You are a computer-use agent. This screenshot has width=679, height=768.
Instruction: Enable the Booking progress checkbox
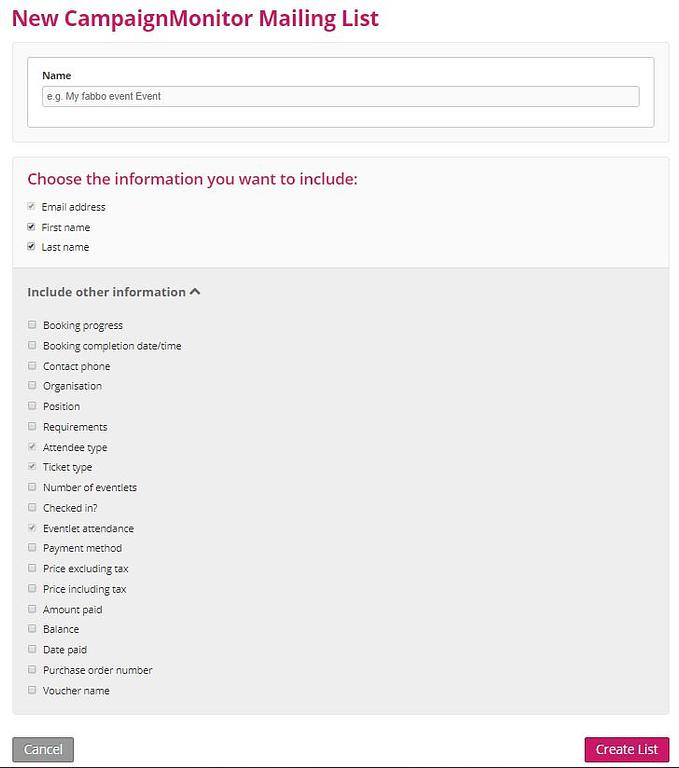point(32,325)
